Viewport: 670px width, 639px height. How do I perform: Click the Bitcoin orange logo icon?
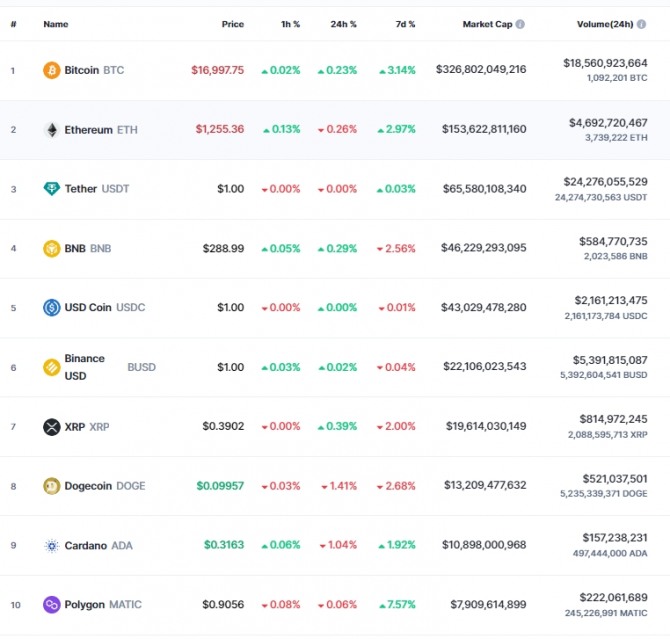coord(52,70)
